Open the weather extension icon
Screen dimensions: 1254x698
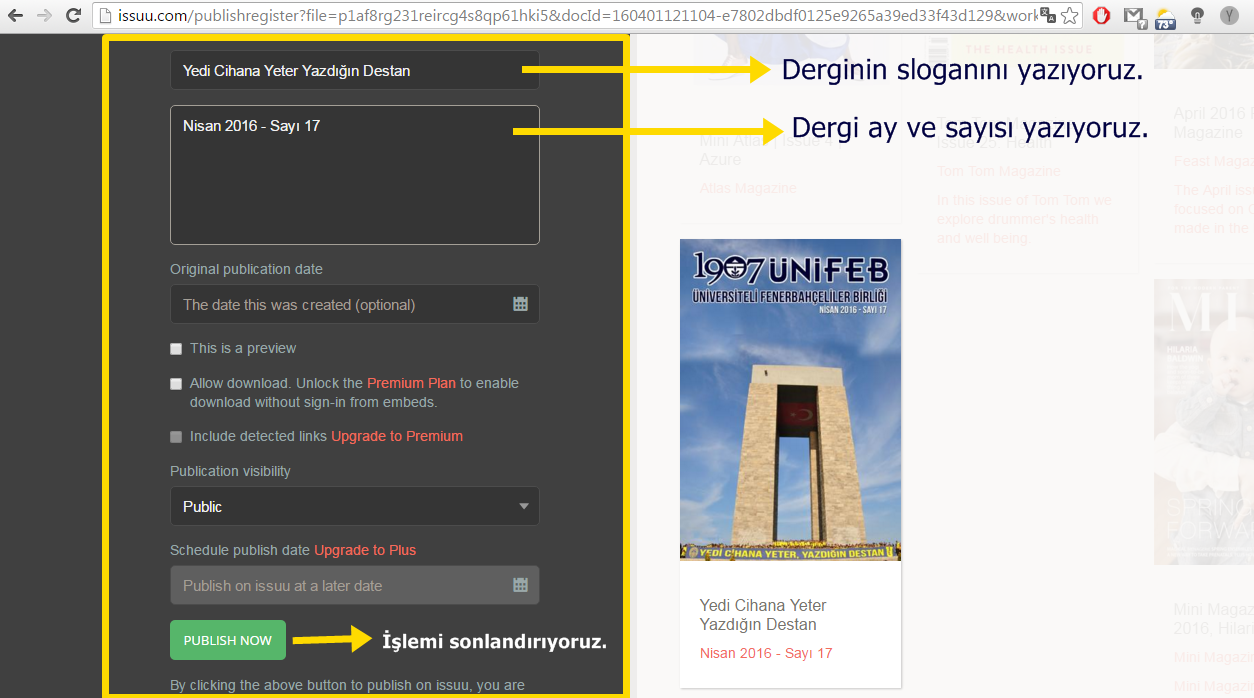[1165, 17]
